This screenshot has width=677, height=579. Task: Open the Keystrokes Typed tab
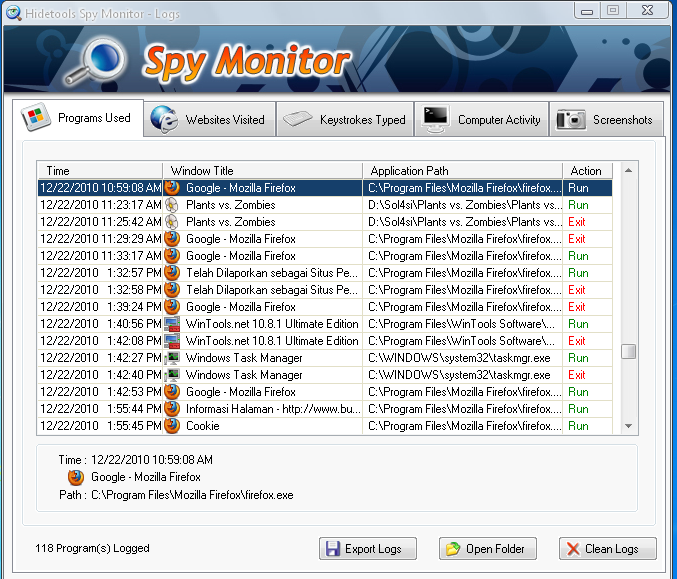point(345,119)
